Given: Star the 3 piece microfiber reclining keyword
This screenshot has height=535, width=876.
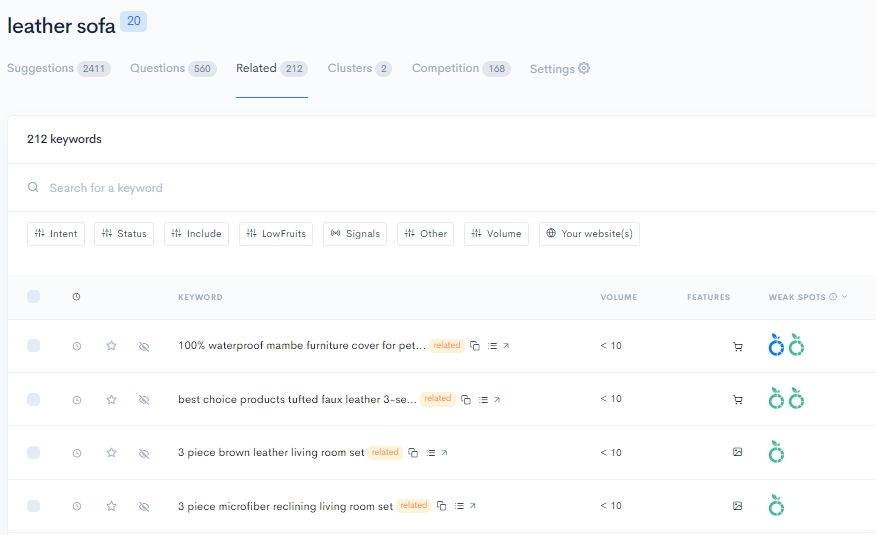Looking at the screenshot, I should [111, 506].
